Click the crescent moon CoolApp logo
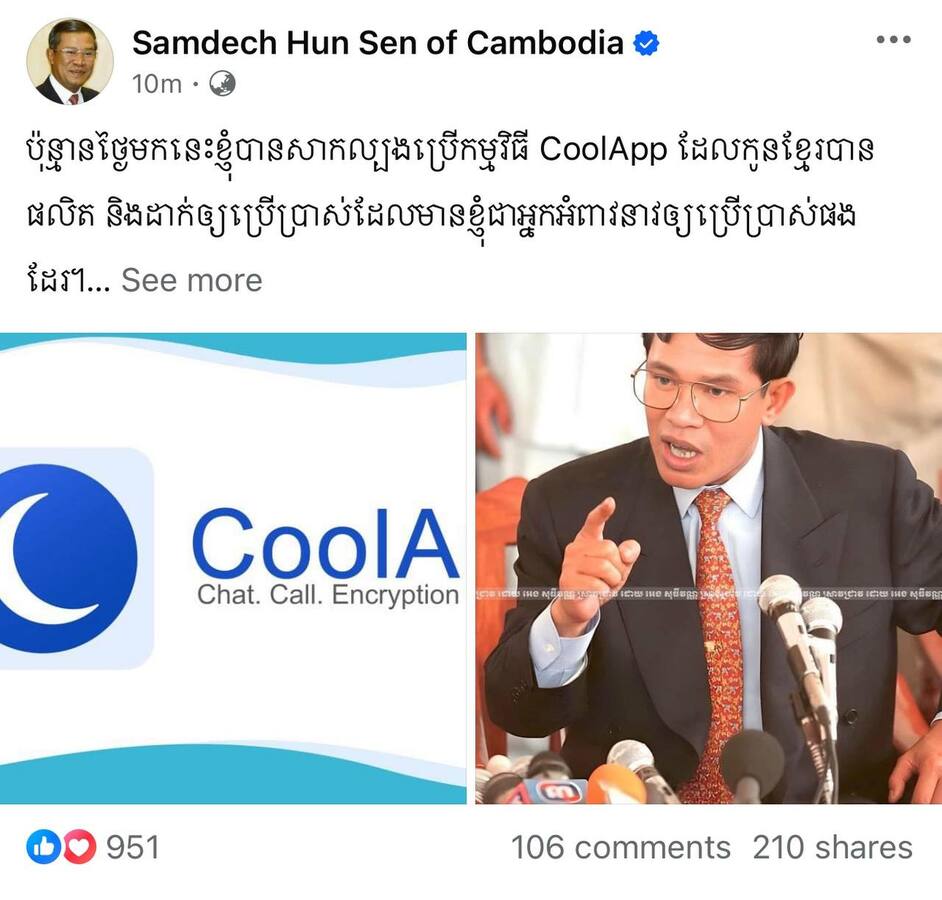 68,558
